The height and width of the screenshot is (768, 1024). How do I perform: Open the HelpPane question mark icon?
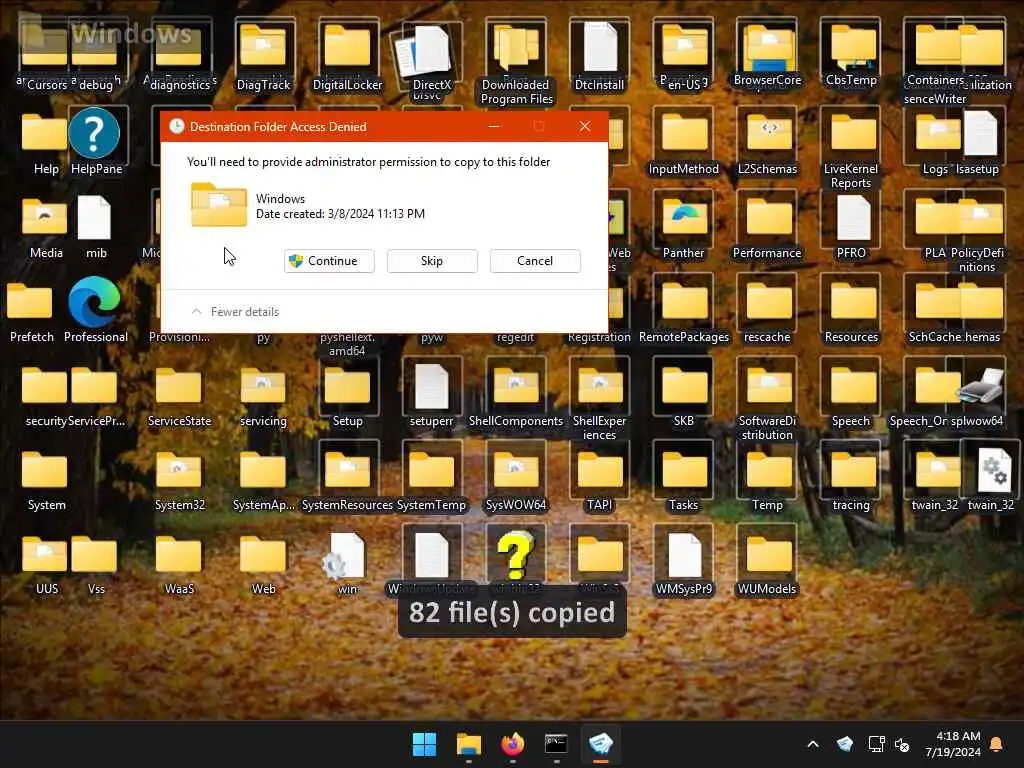[x=94, y=133]
